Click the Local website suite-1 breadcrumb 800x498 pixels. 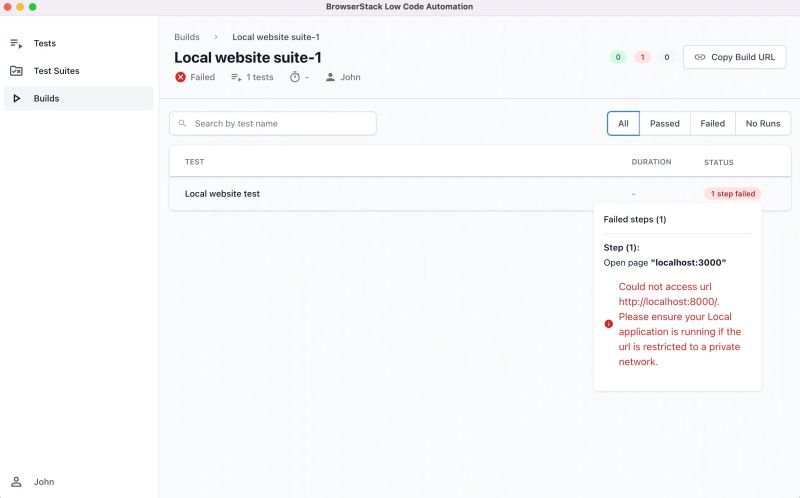[x=276, y=37]
